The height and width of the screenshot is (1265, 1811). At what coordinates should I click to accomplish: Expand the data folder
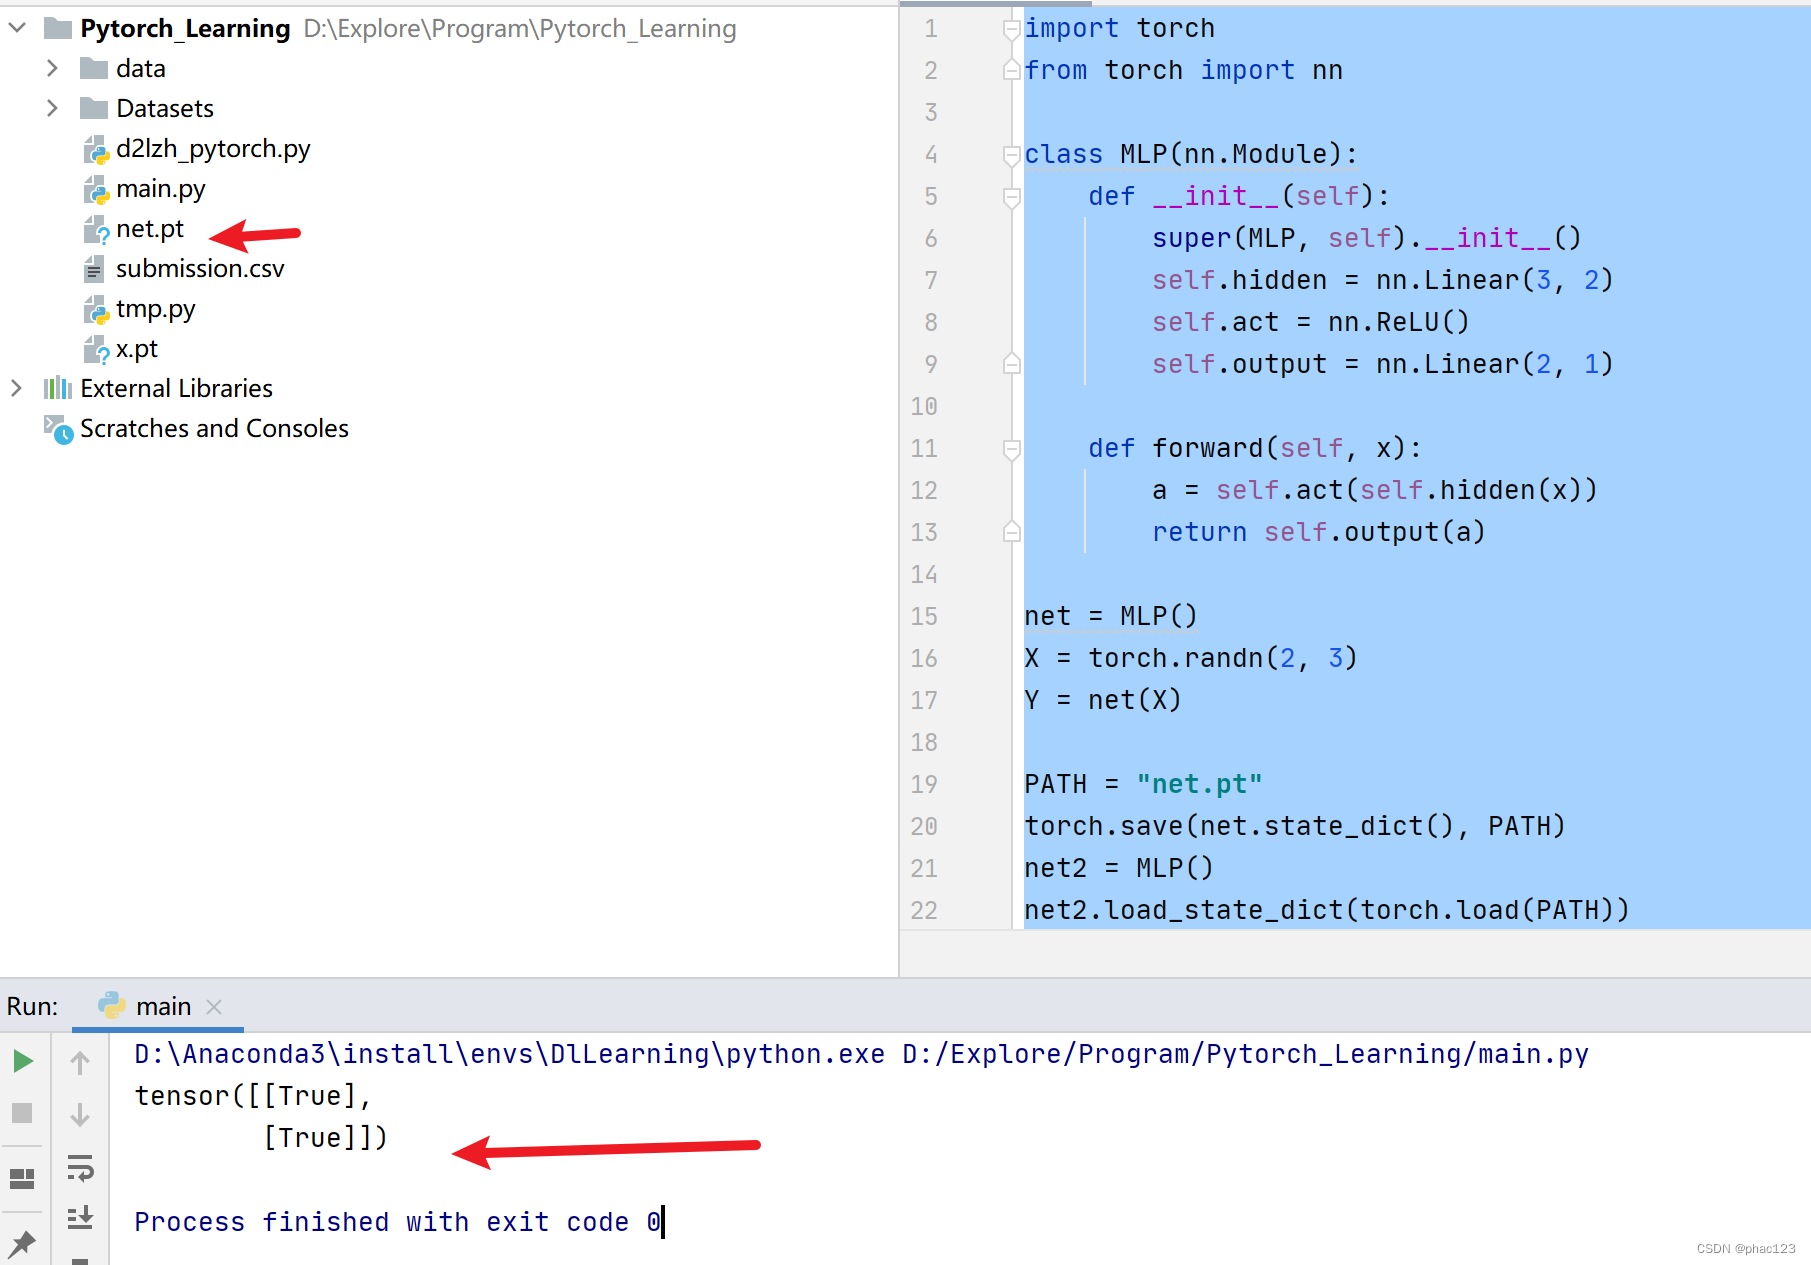pyautogui.click(x=52, y=68)
